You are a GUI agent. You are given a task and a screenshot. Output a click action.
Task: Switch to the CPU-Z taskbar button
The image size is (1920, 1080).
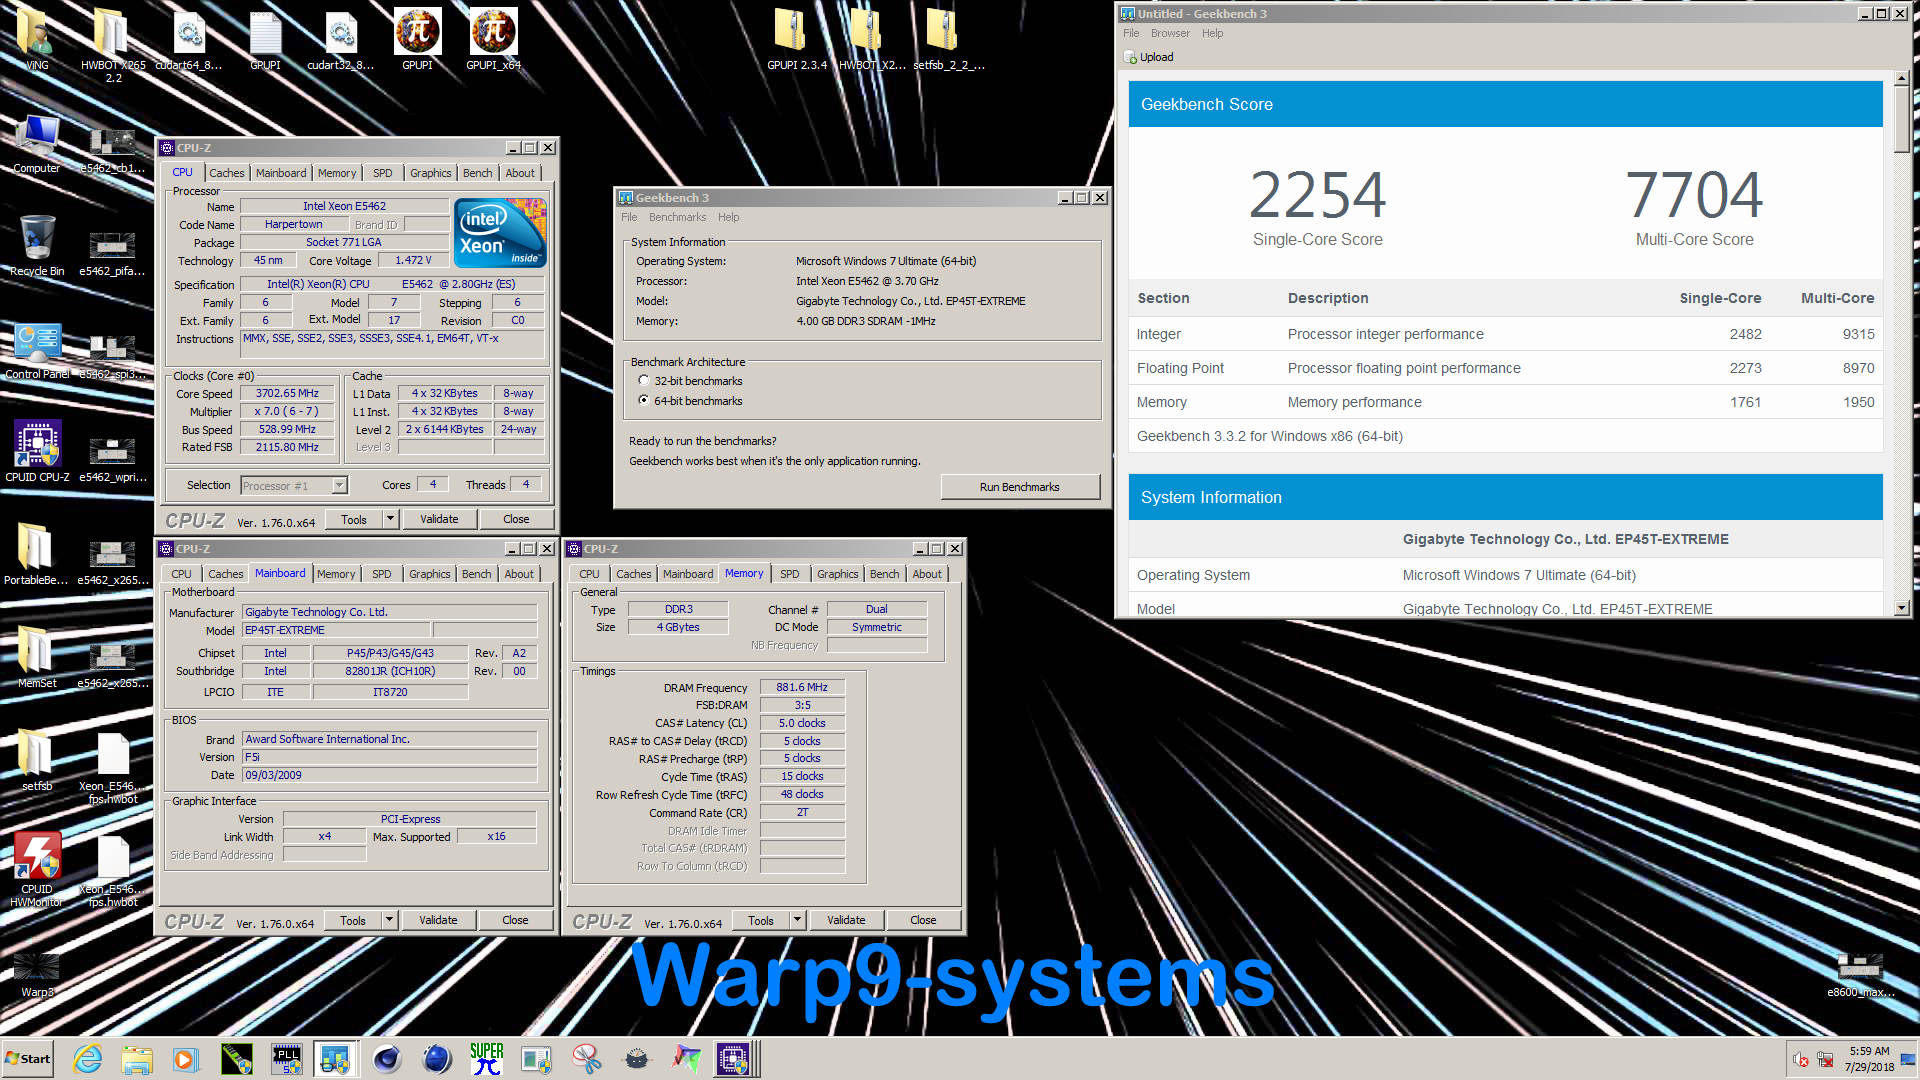(x=733, y=1059)
